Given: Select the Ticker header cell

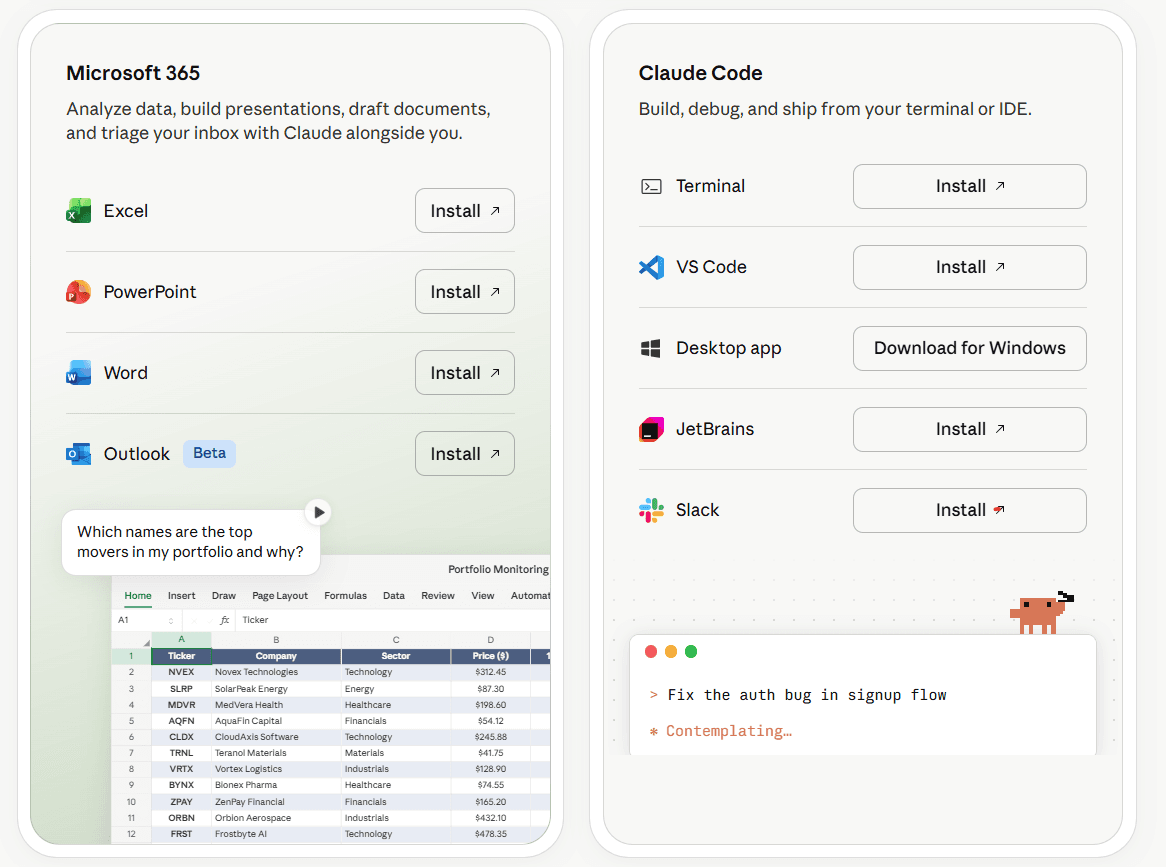Looking at the screenshot, I should (181, 657).
